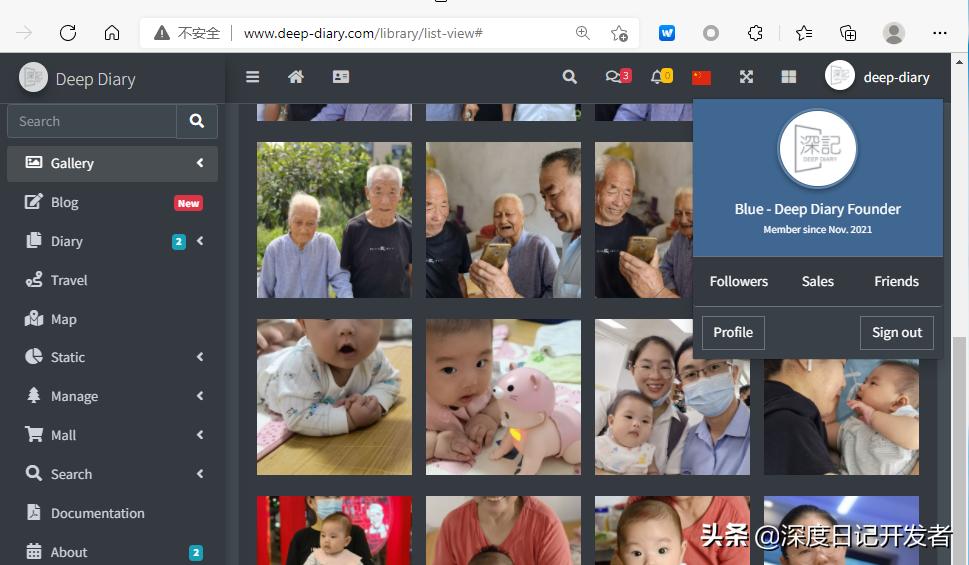Click the Map marker icon
The height and width of the screenshot is (565, 969).
pos(34,318)
